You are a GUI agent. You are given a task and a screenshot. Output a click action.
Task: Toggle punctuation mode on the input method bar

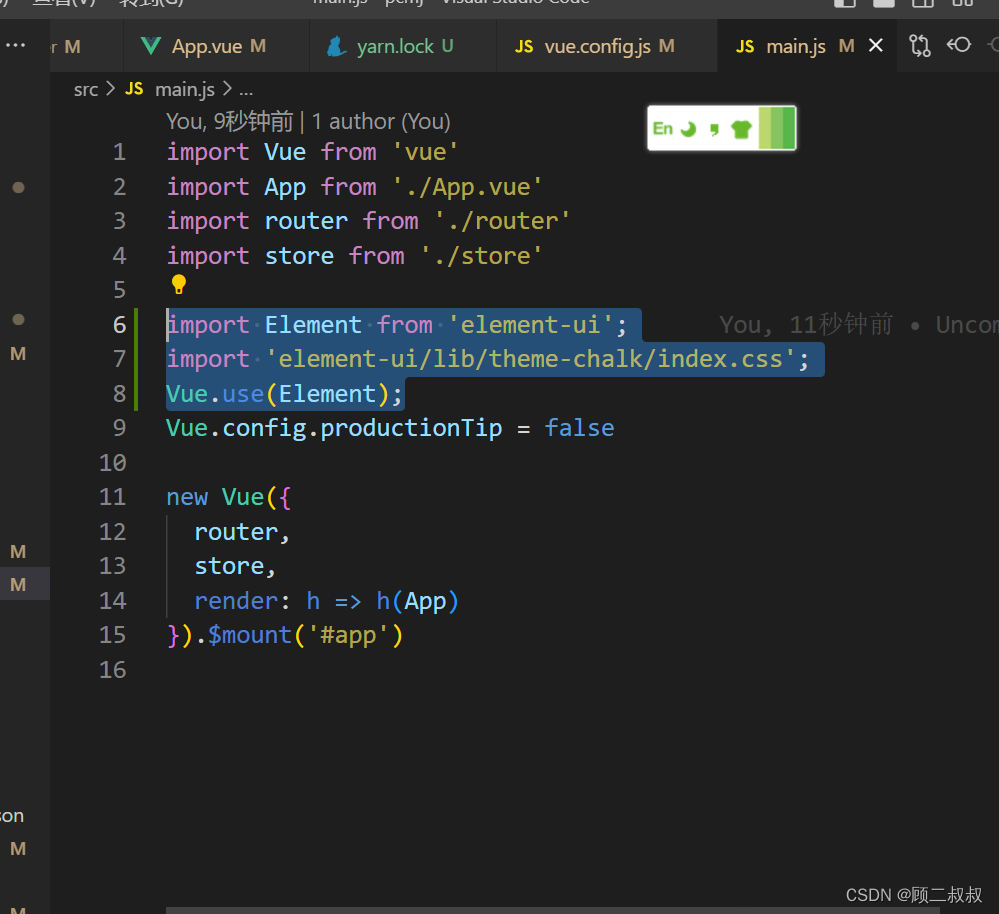pyautogui.click(x=715, y=128)
